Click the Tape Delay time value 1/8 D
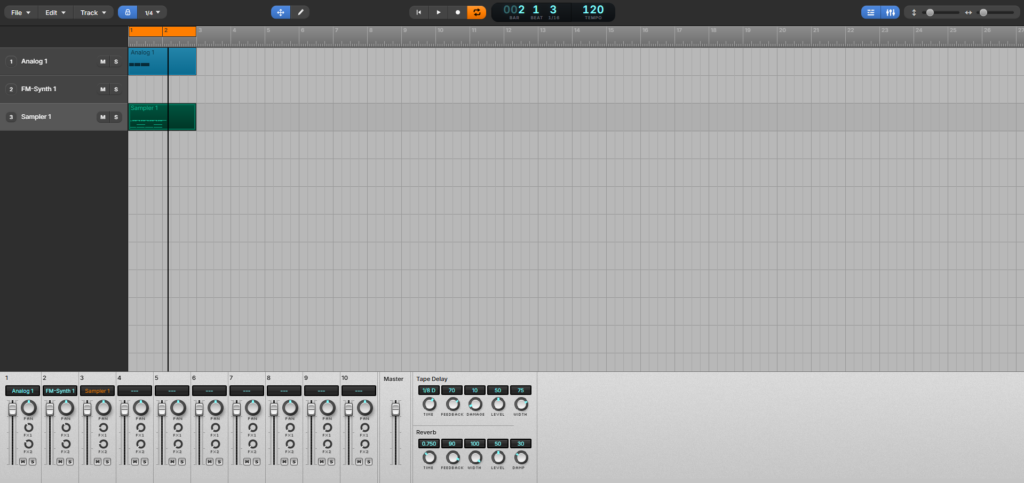The image size is (1024, 483). pos(428,390)
